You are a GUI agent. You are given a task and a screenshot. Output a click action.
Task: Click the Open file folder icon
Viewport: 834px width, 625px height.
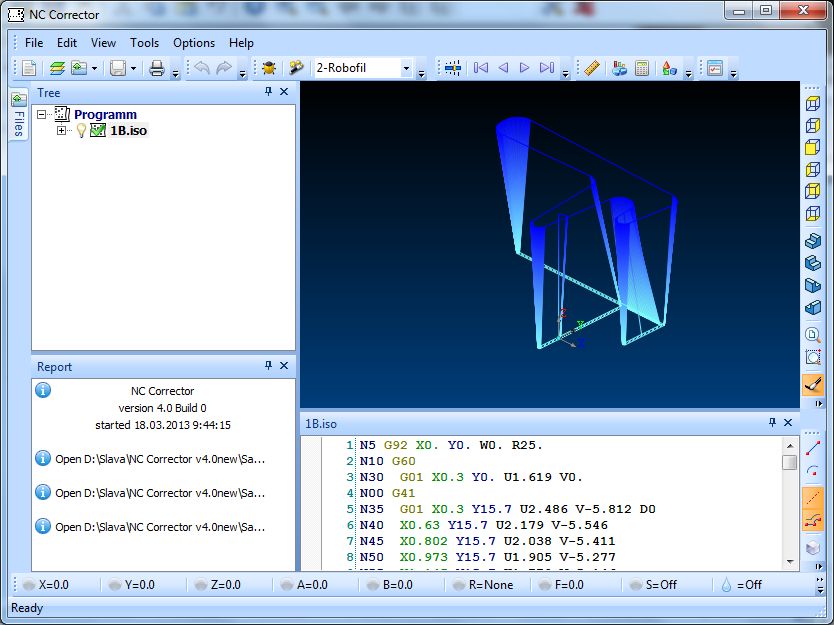(79, 68)
